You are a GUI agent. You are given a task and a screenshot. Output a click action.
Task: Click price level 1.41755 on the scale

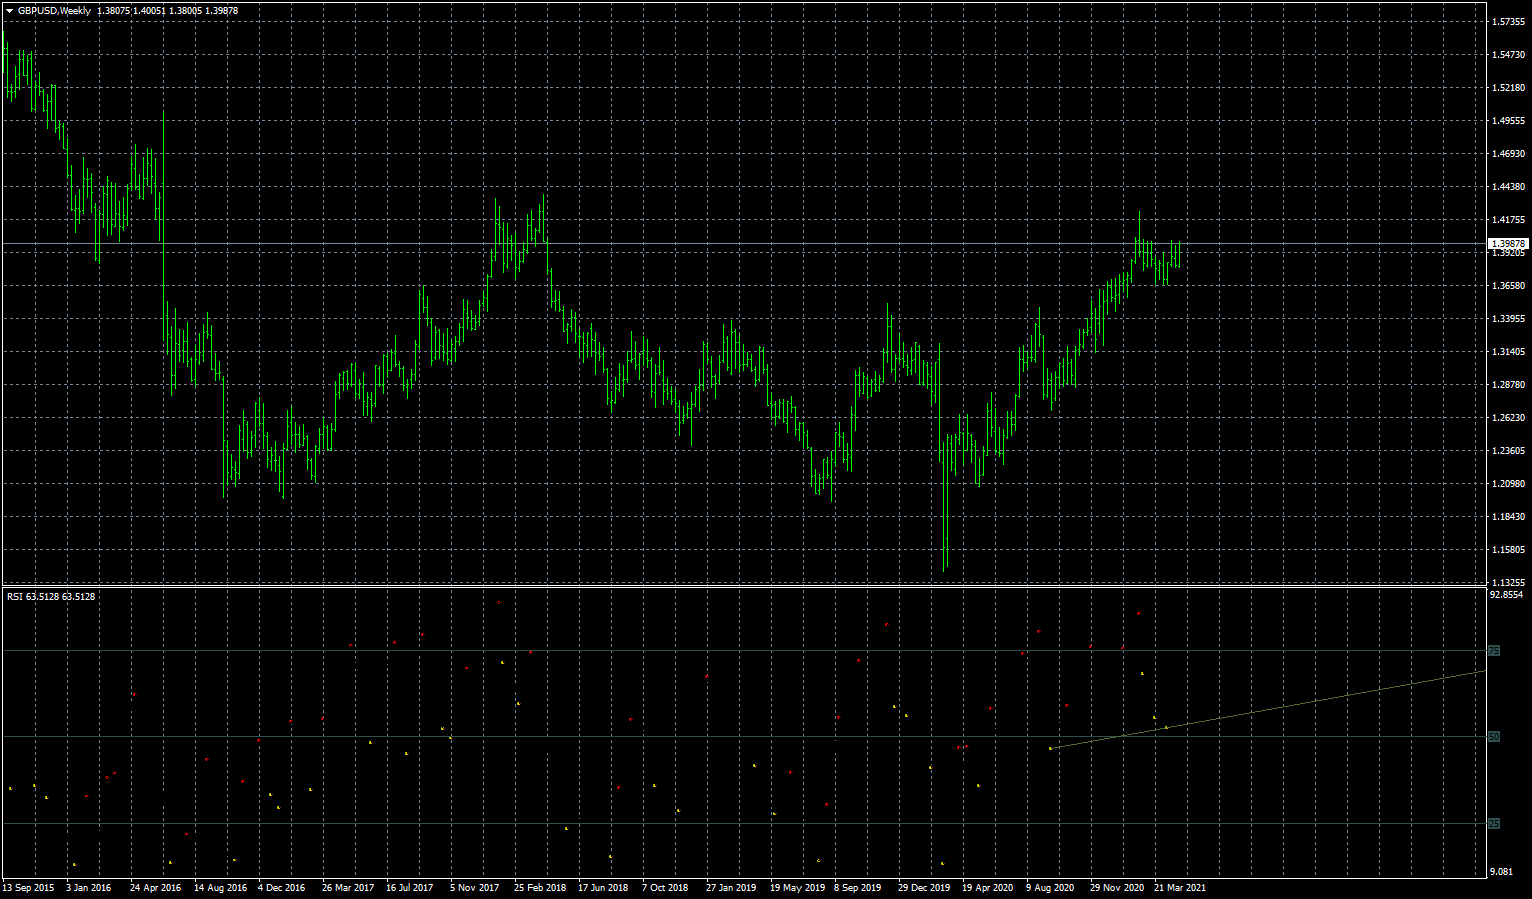click(1508, 219)
